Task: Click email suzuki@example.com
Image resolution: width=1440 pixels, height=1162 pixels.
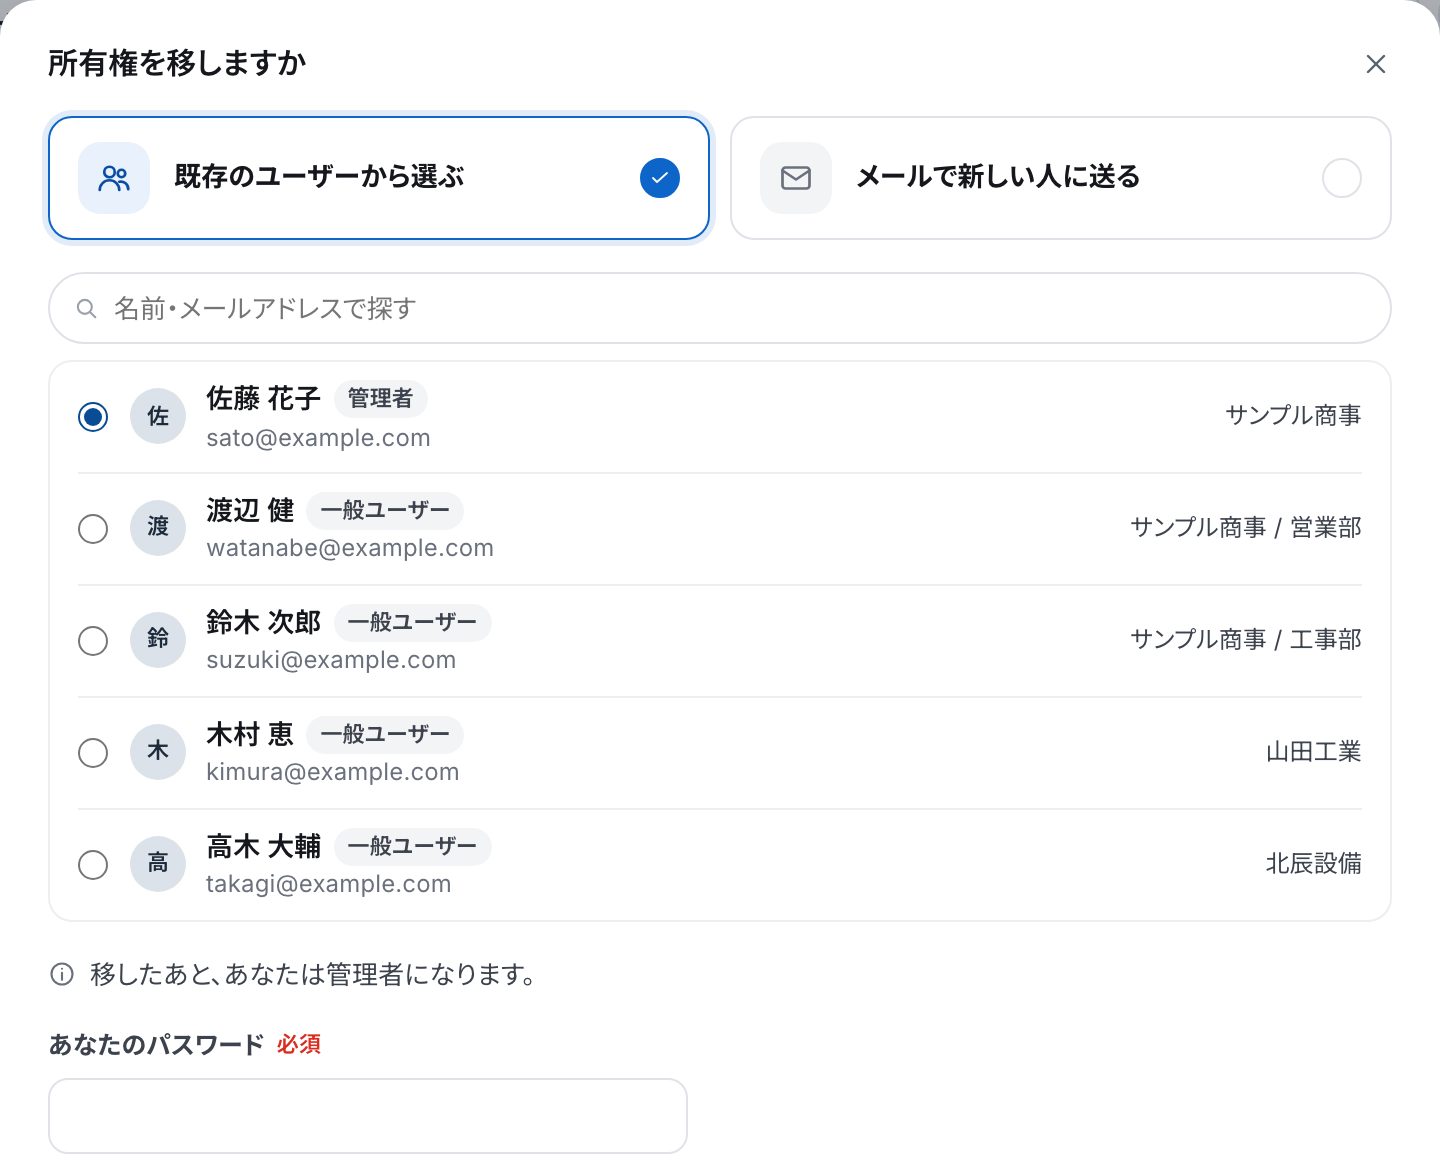Action: coord(331,660)
